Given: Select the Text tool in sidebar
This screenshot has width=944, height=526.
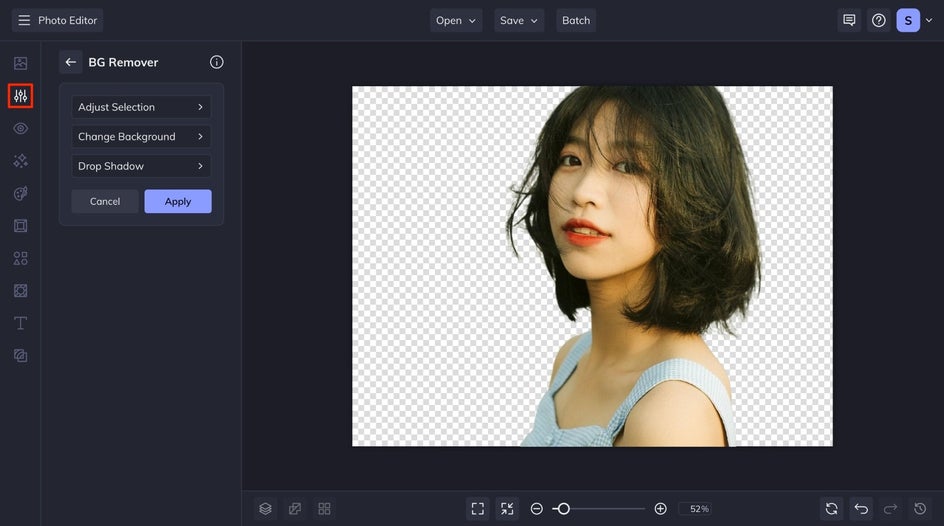Looking at the screenshot, I should [x=20, y=323].
